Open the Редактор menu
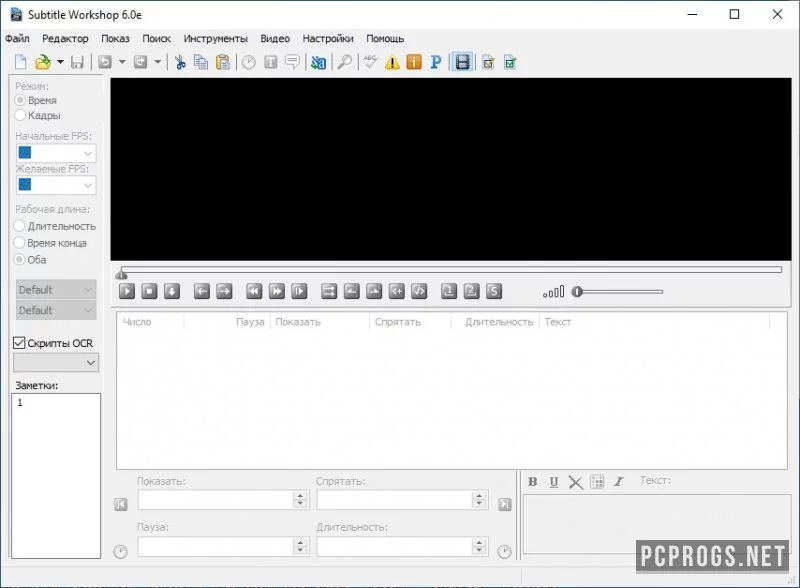Screen dimensions: 800x588 65,39
